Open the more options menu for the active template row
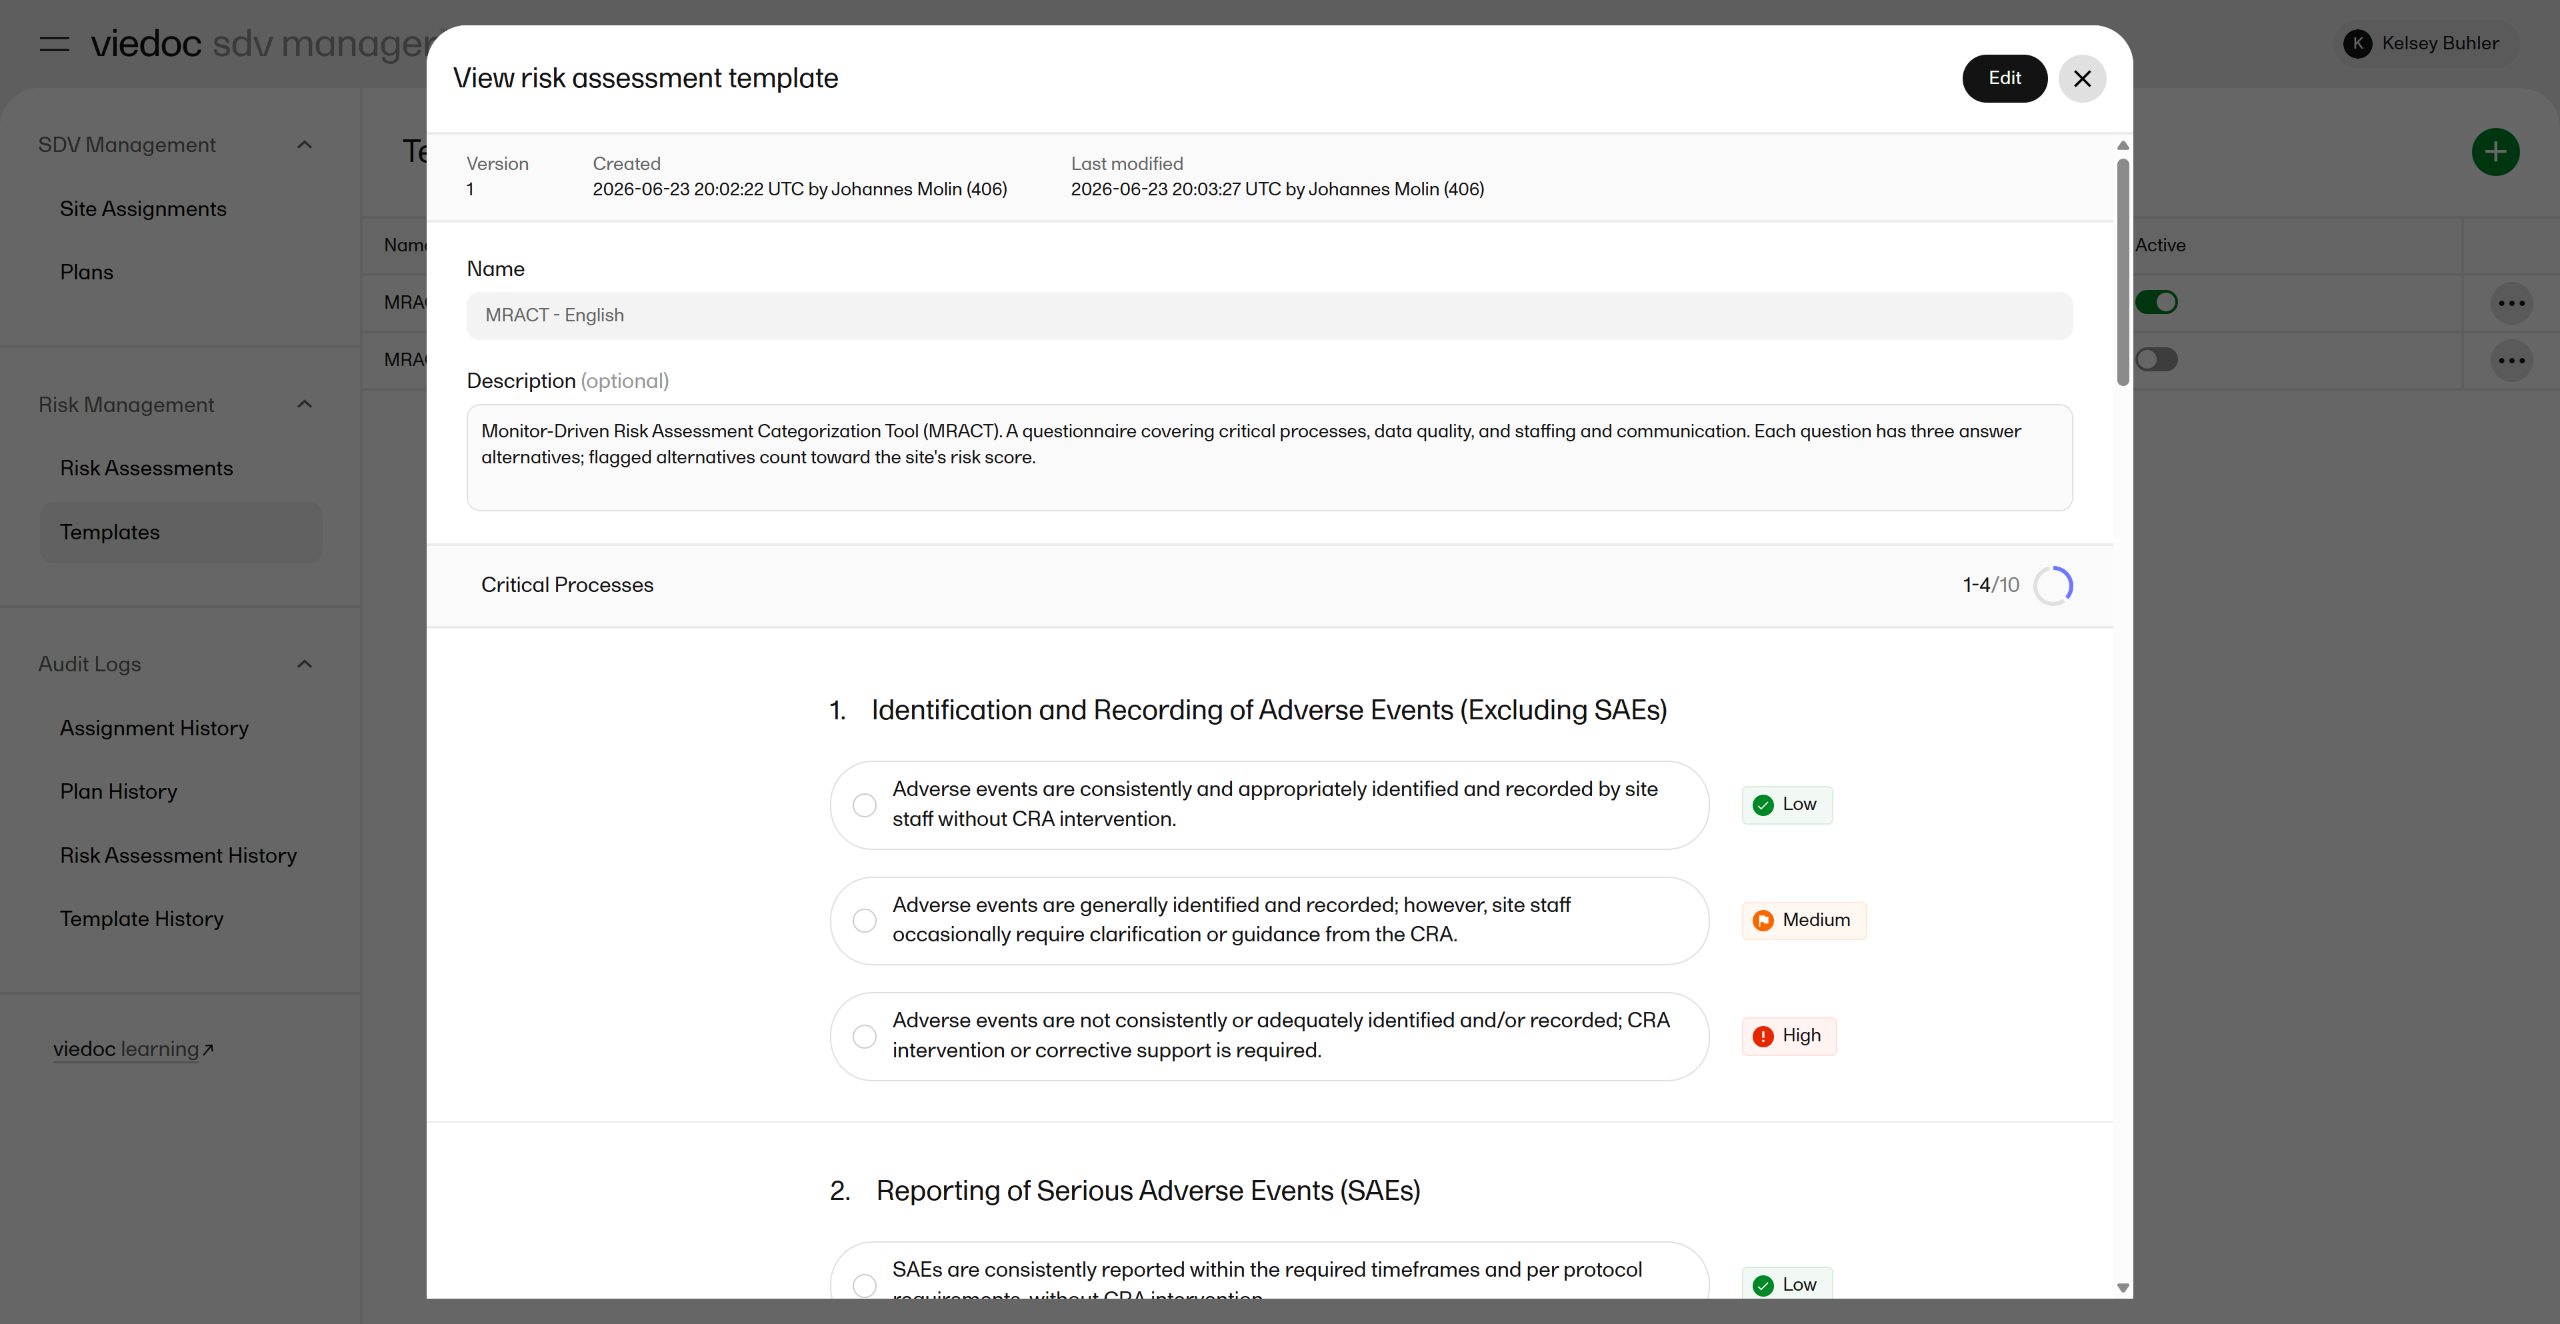 coord(2511,303)
